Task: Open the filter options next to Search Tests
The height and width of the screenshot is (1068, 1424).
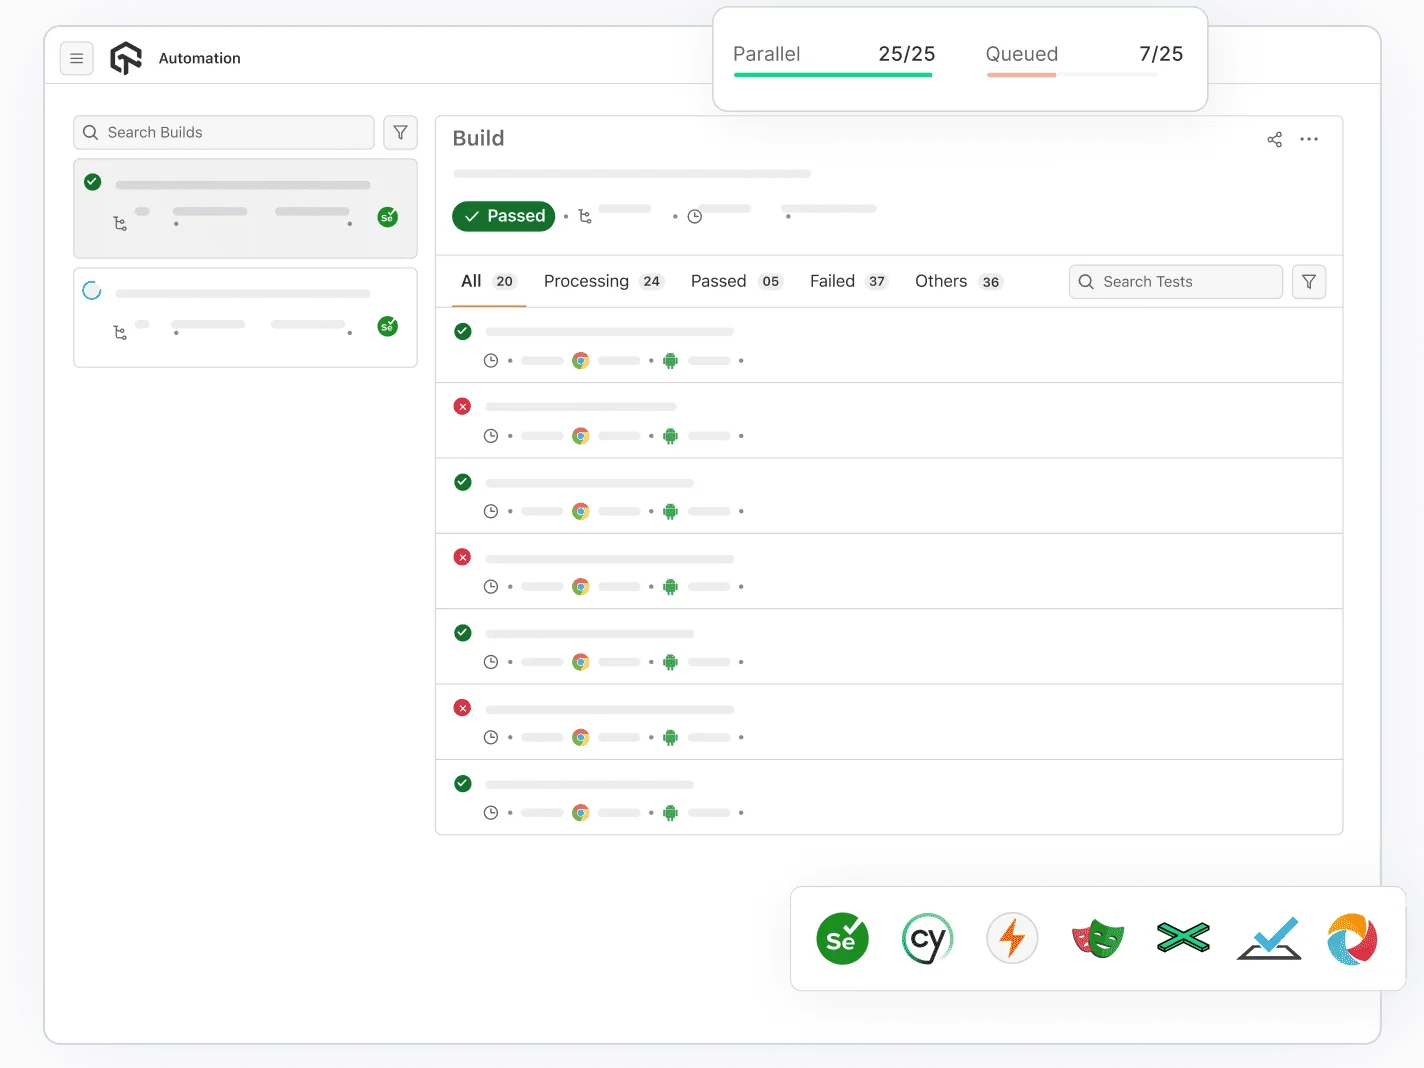Action: (x=1309, y=281)
